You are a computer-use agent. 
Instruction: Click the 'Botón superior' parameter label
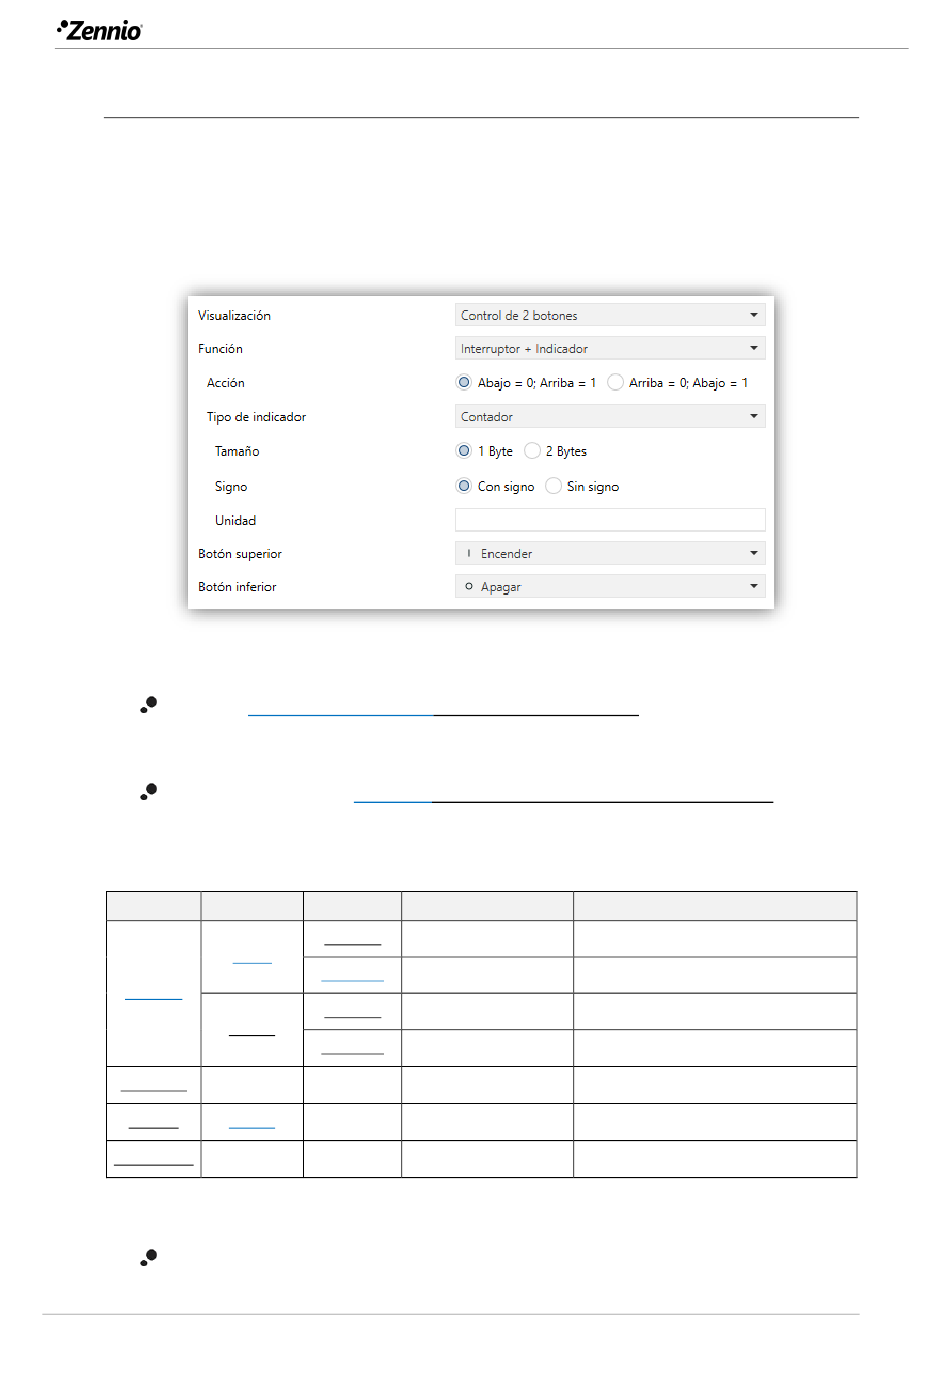point(240,554)
